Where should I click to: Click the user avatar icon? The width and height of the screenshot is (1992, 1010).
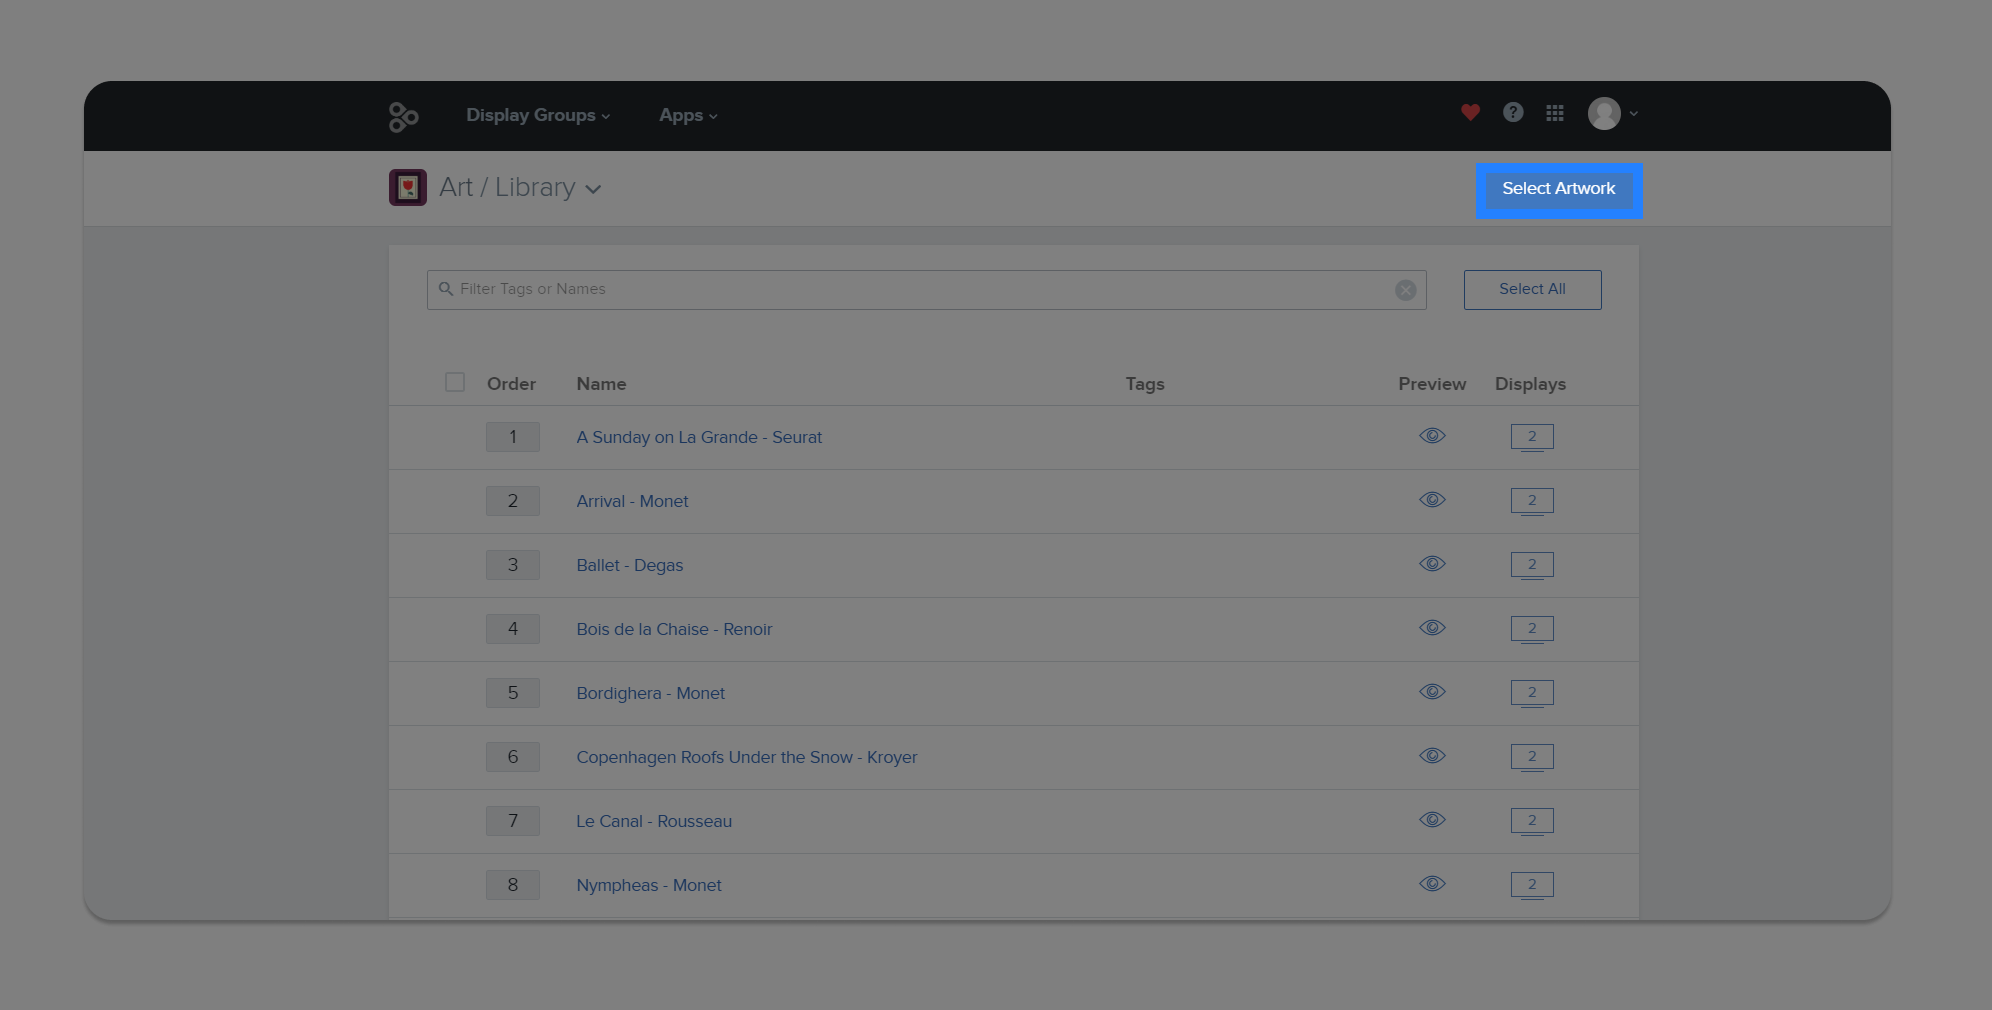coord(1604,113)
